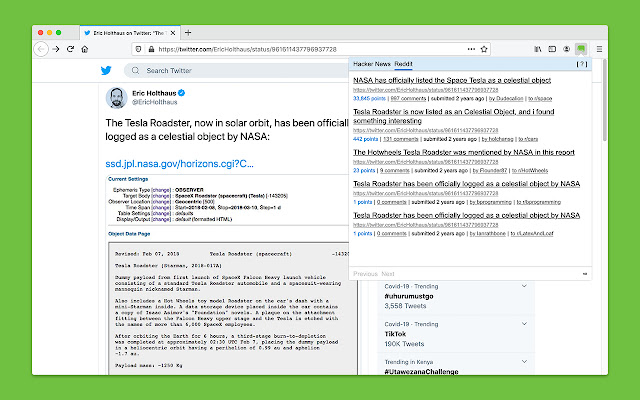The image size is (640, 400).
Task: Open the 9 comments link
Action: pyautogui.click(x=394, y=171)
